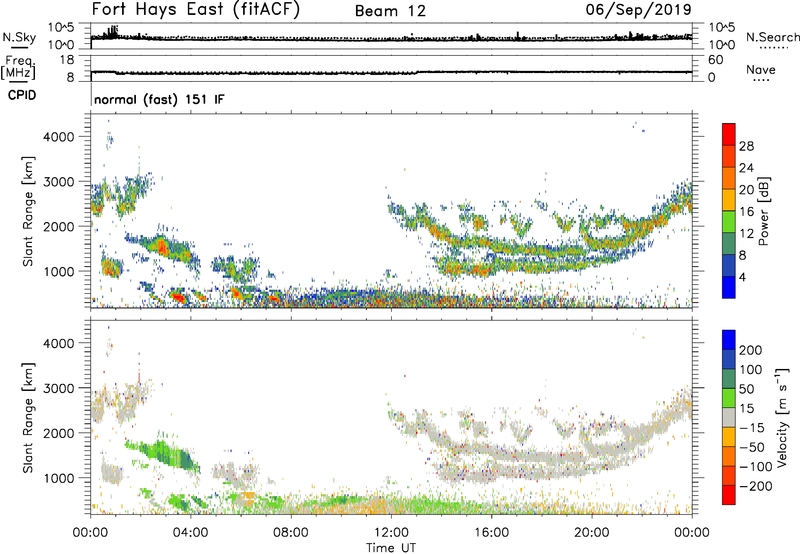Click the "4000" tick in the power panel

tap(58, 137)
